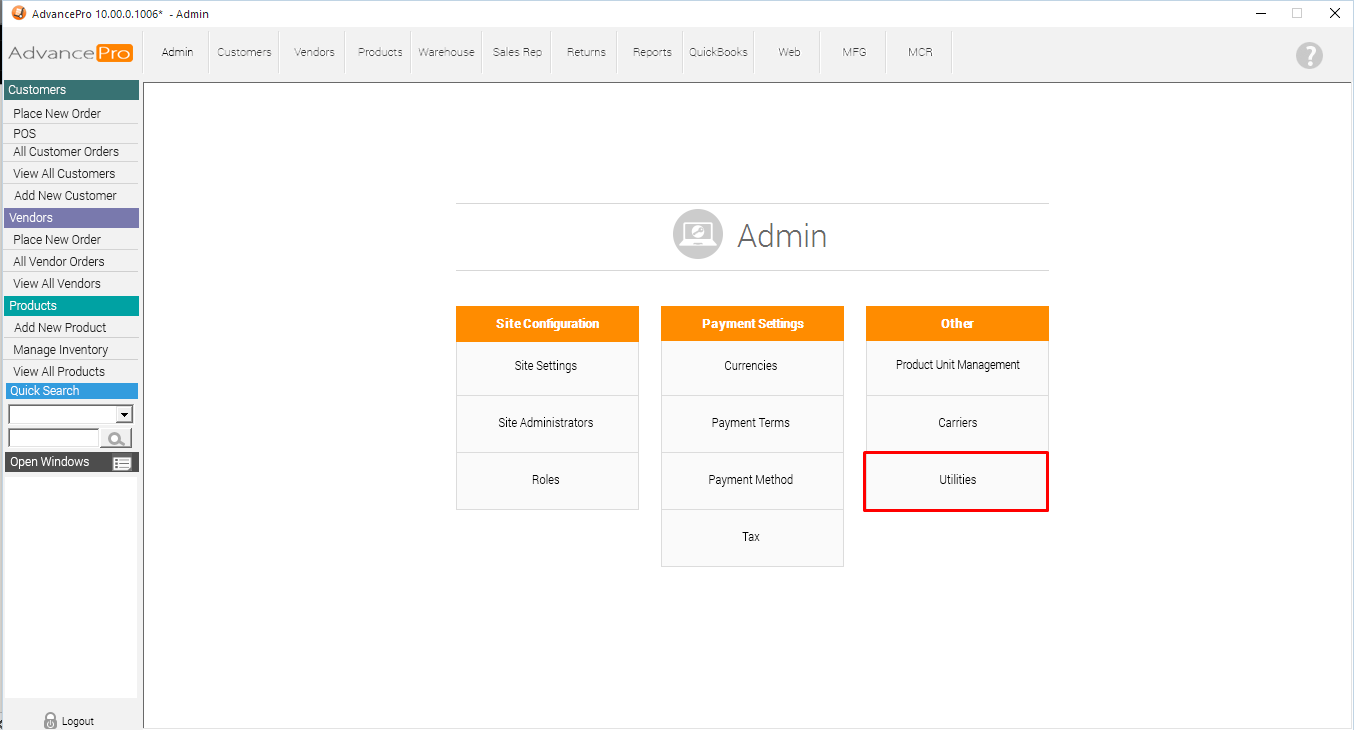The image size is (1354, 730).
Task: Click the Admin laptop icon in header
Action: click(x=697, y=234)
